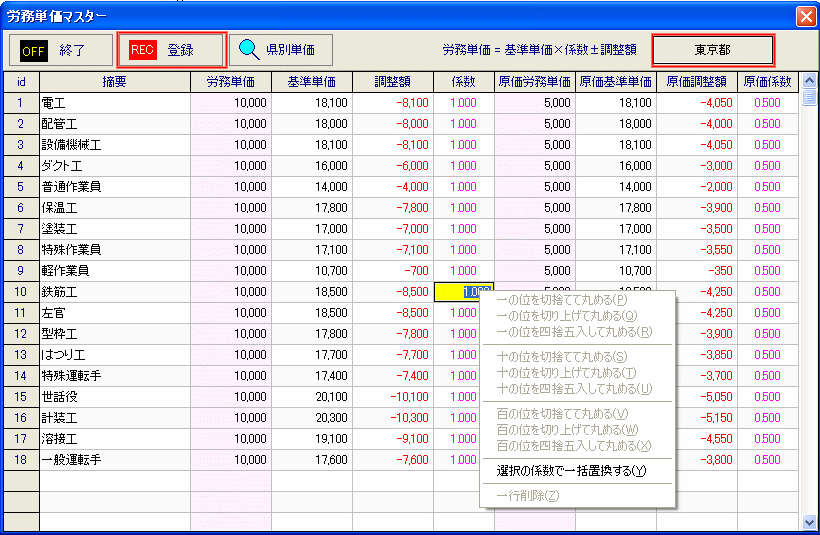
Task: Click the black OFF icon for 終了
Action: [x=33, y=49]
